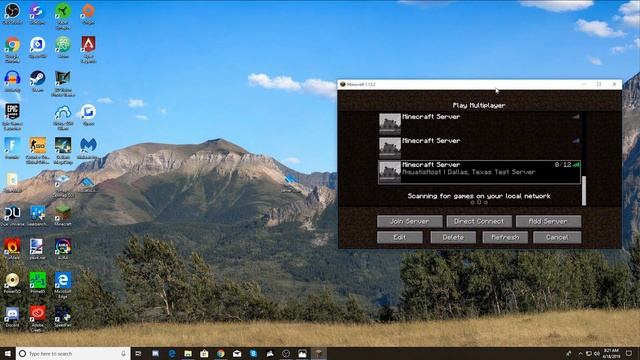Screen dimensions: 640x360
Task: Open the blue cloud desktop shortcut
Action: (x=63, y=116)
